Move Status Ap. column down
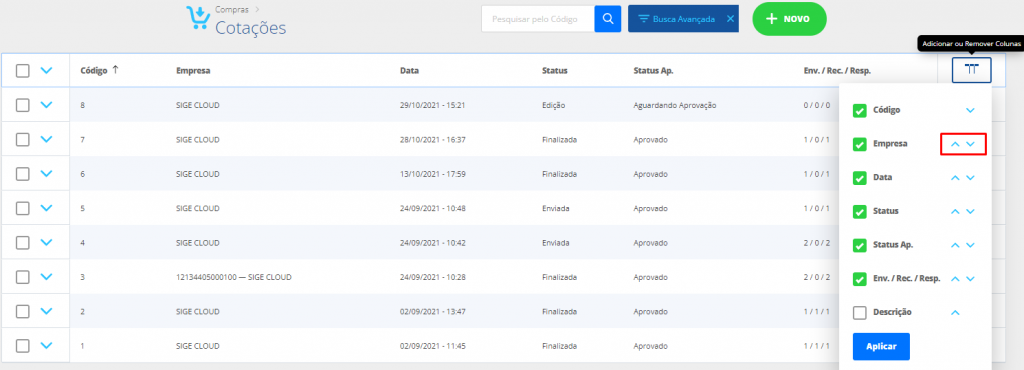This screenshot has height=370, width=1024. point(970,245)
